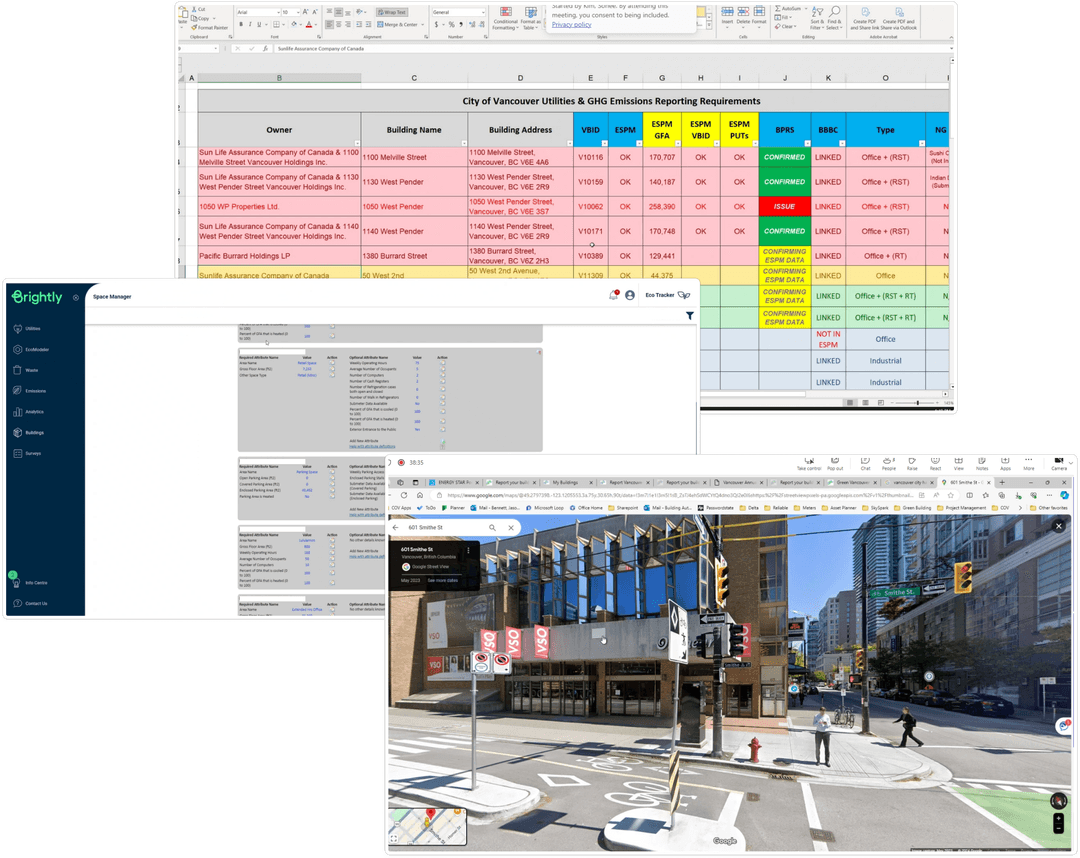Open EcoModeler in Brightly sidebar
Image resolution: width=1080 pixels, height=858 pixels.
pos(31,349)
